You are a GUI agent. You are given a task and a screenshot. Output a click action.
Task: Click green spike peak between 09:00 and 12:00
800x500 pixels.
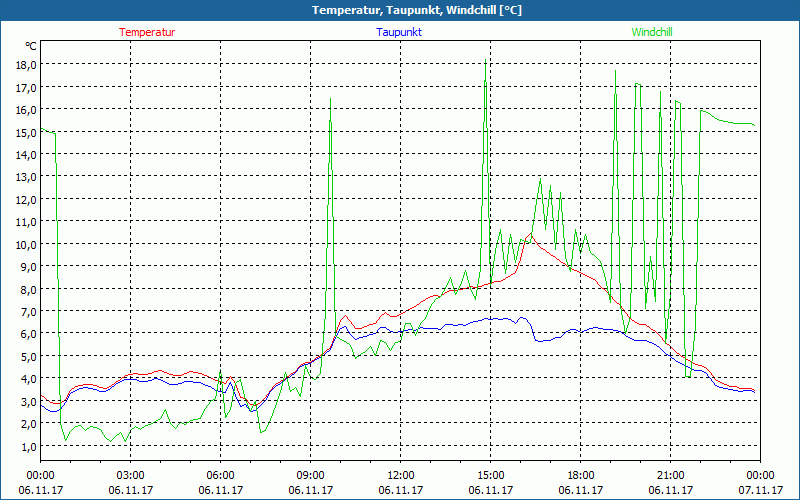click(x=330, y=98)
